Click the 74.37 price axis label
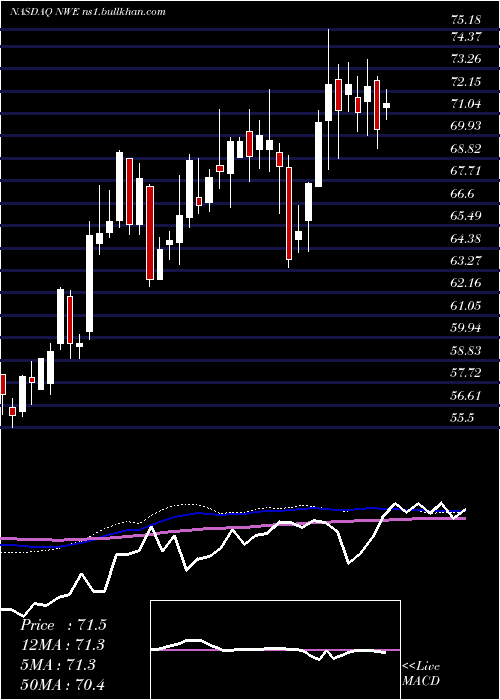This screenshot has height=700, width=500. pyautogui.click(x=465, y=37)
